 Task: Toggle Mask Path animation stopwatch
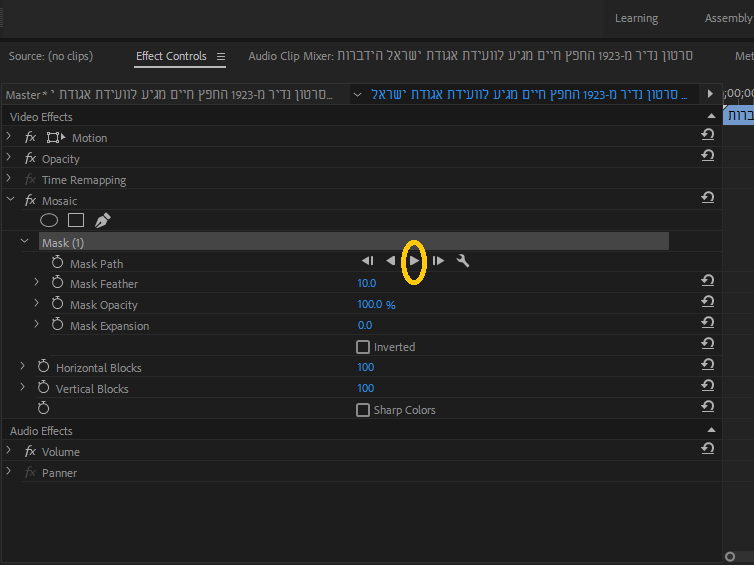pyautogui.click(x=58, y=263)
